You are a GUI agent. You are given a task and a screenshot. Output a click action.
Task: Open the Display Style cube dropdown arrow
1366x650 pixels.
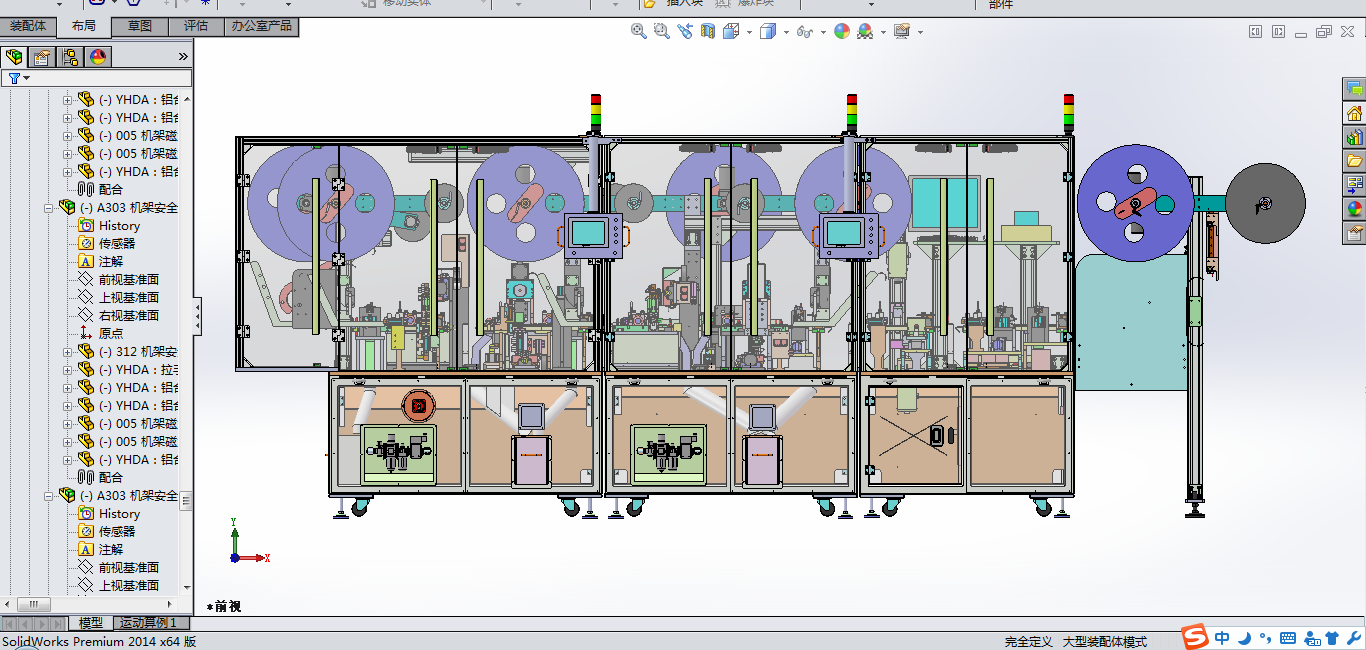[786, 32]
